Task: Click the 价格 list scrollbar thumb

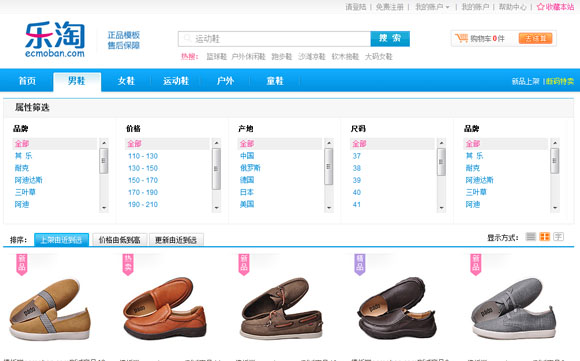Action: [216, 169]
